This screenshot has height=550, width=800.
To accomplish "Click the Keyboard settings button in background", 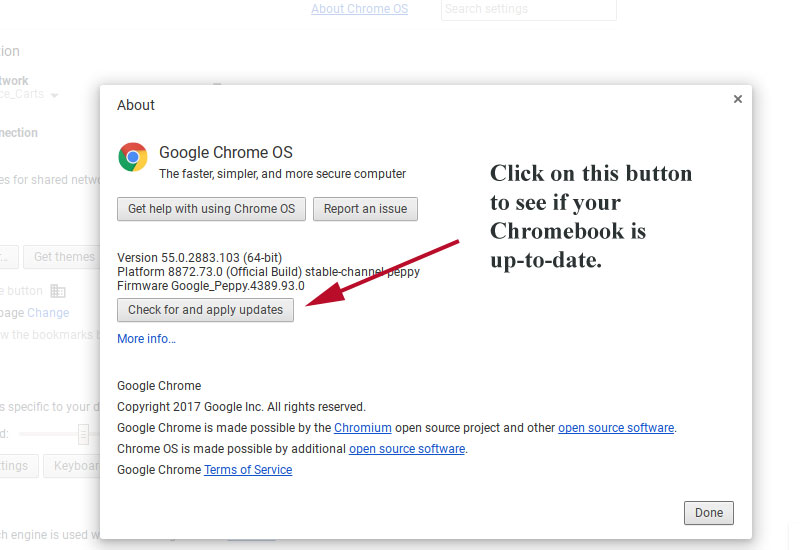I will (x=71, y=466).
